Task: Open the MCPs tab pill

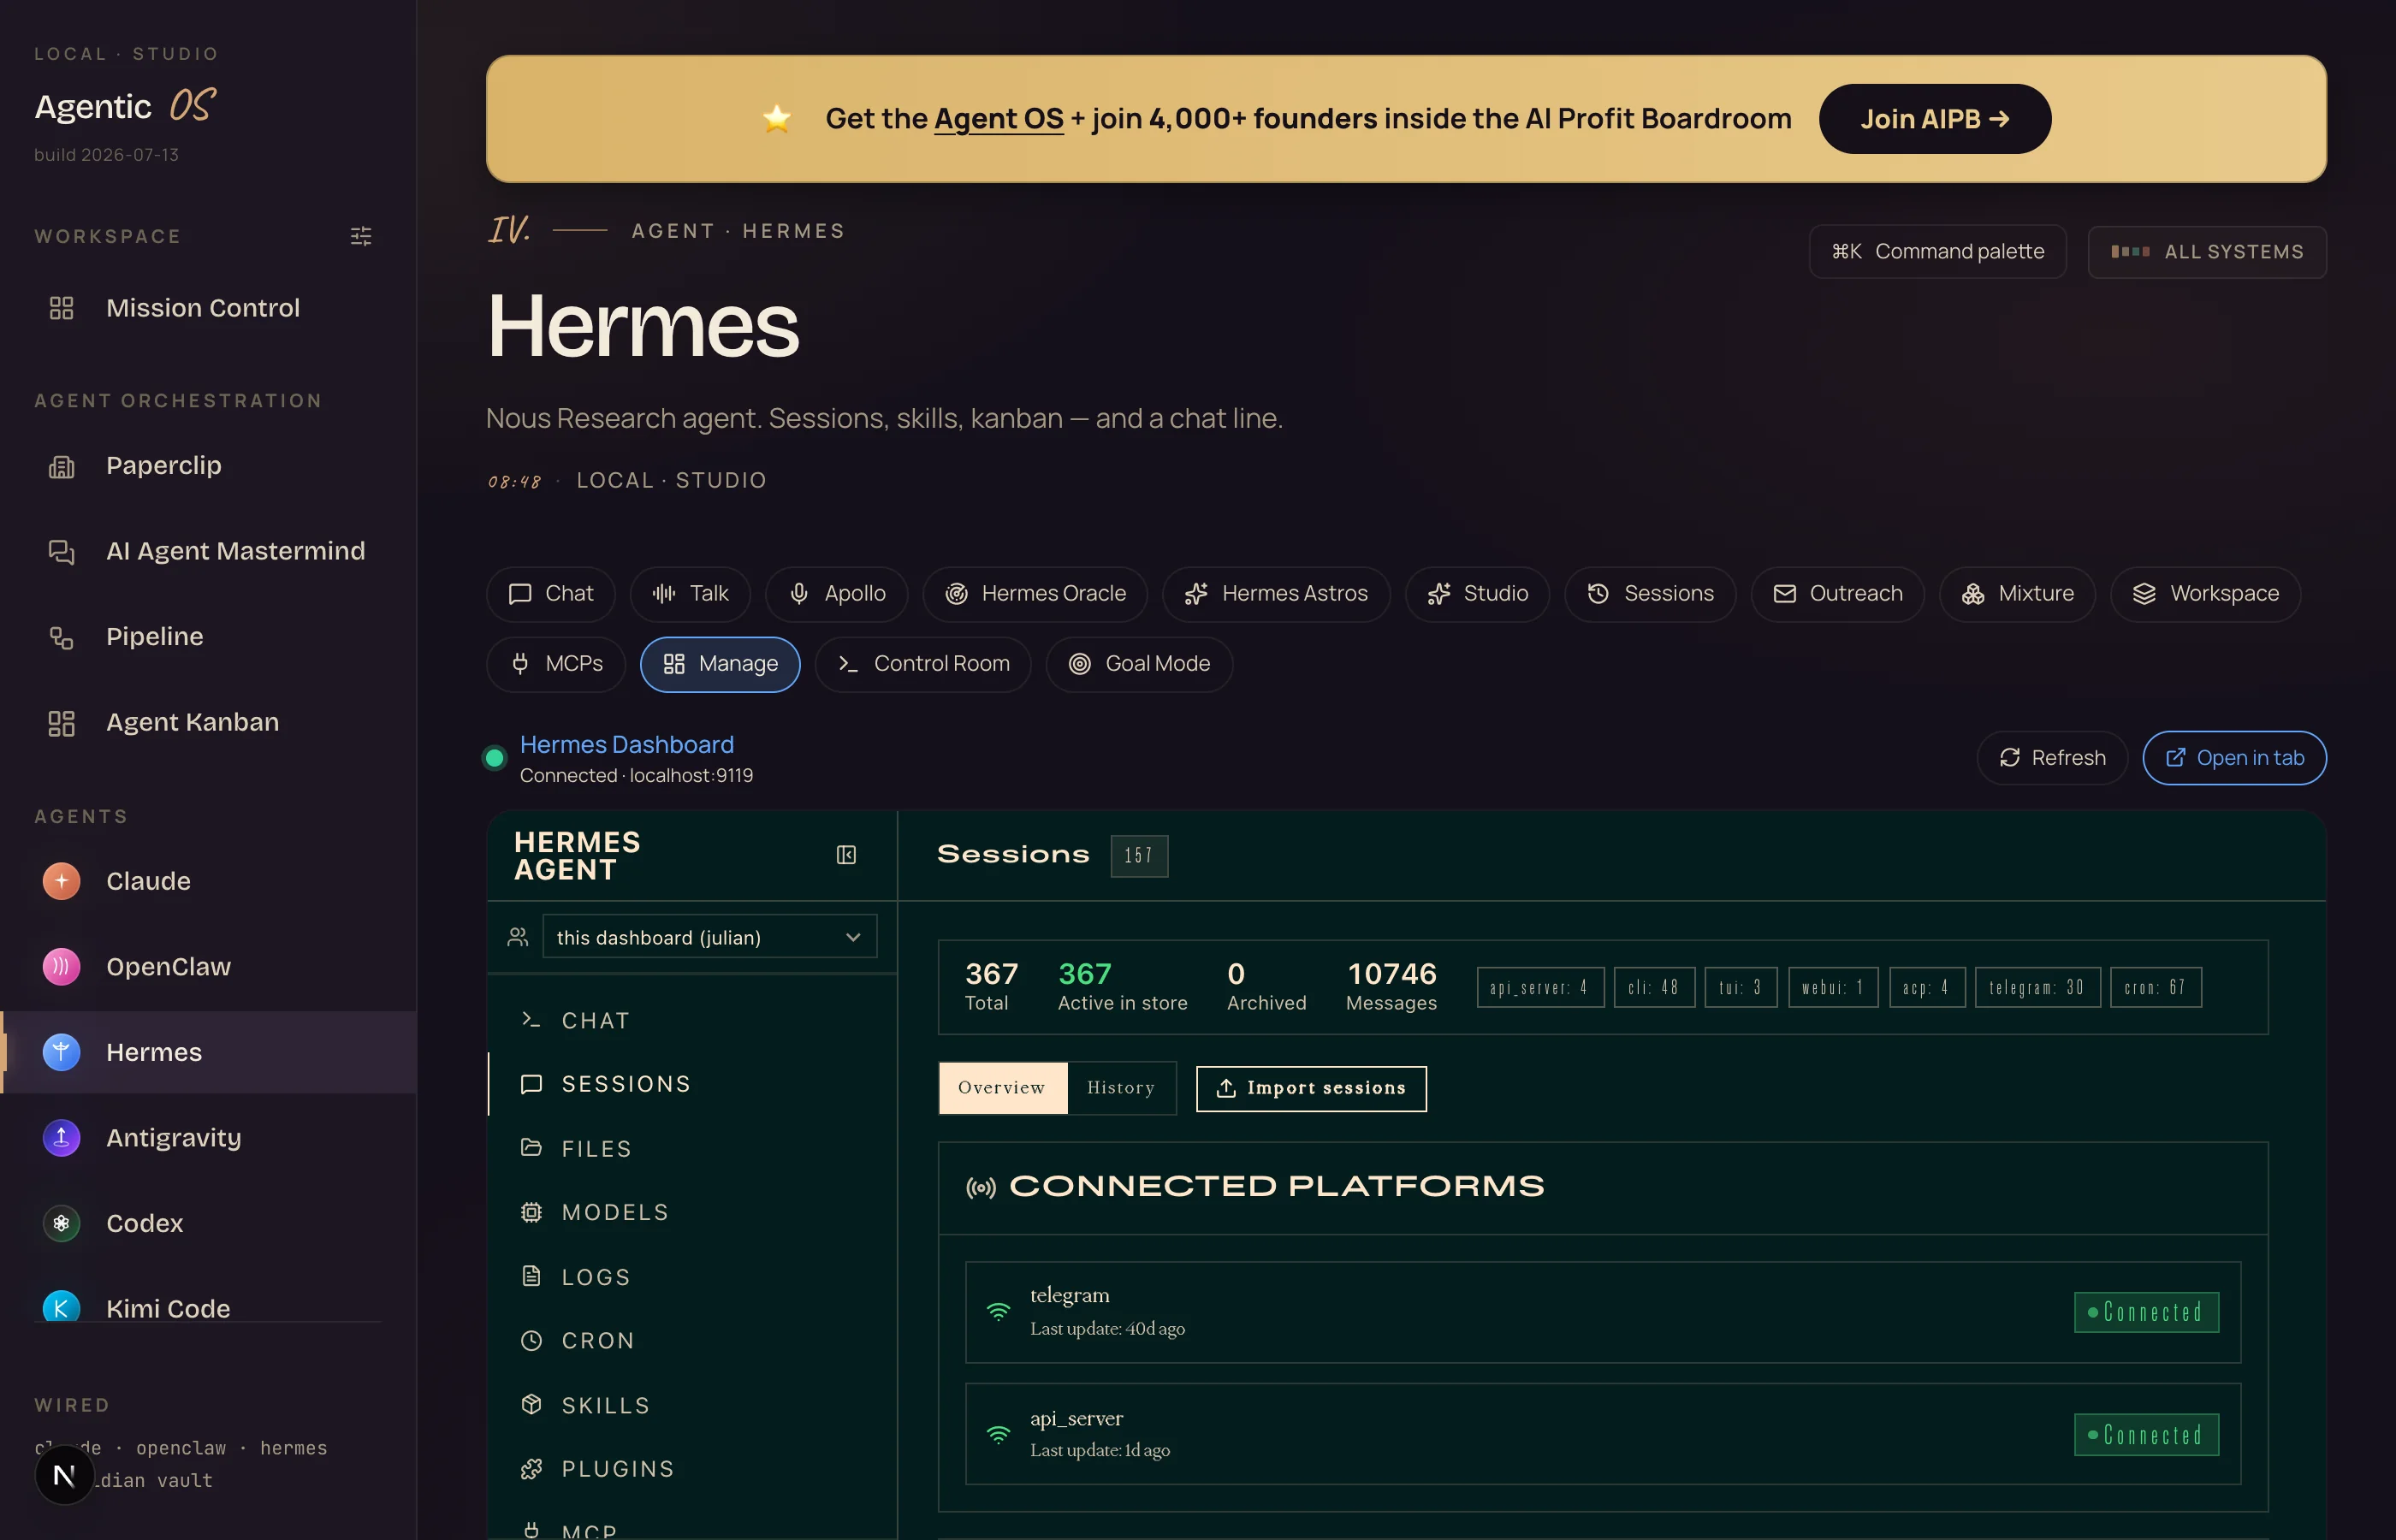Action: (556, 664)
